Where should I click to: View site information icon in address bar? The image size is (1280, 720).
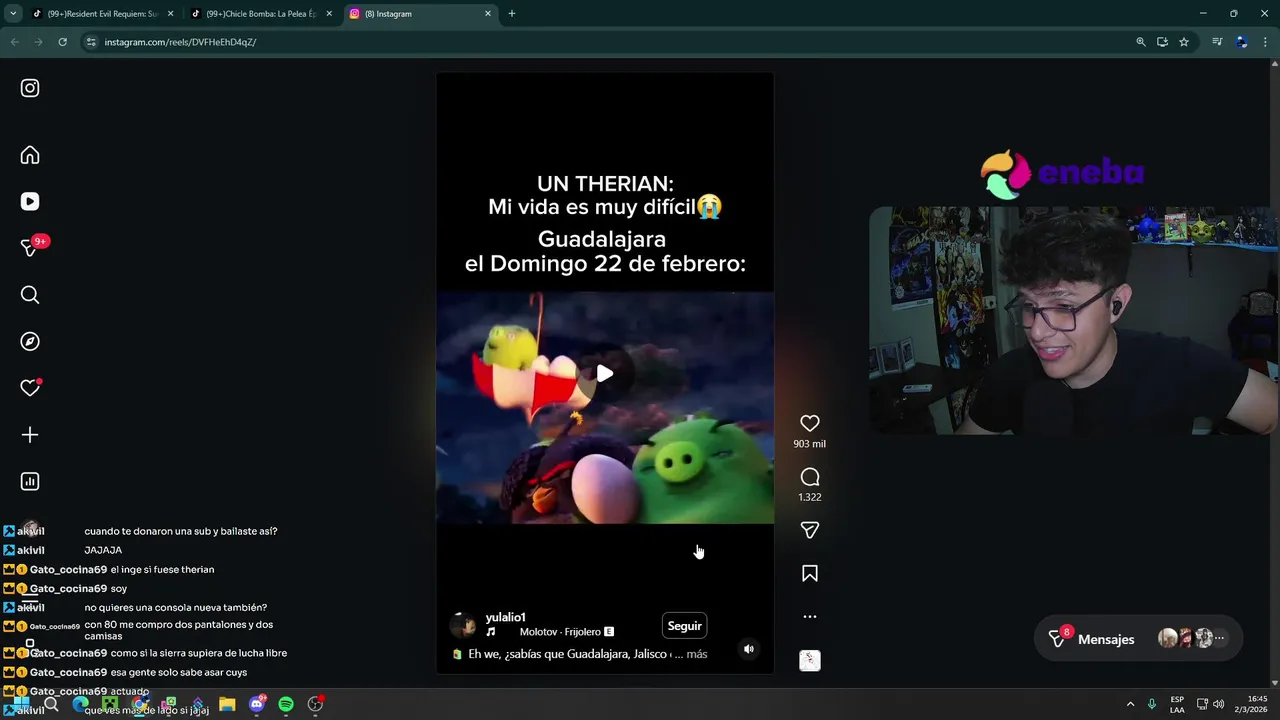tap(91, 42)
